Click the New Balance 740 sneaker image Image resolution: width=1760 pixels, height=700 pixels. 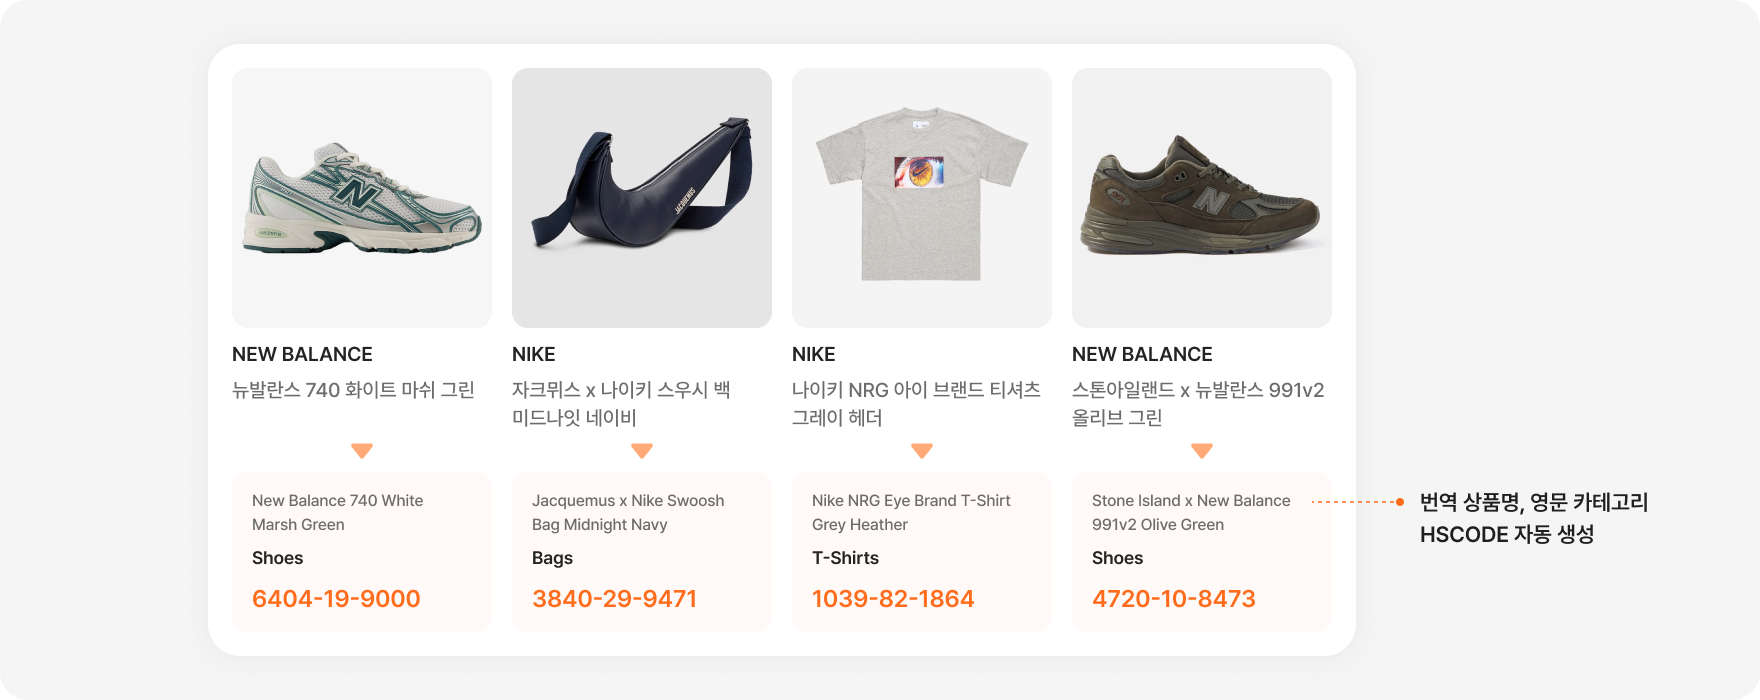[x=362, y=198]
